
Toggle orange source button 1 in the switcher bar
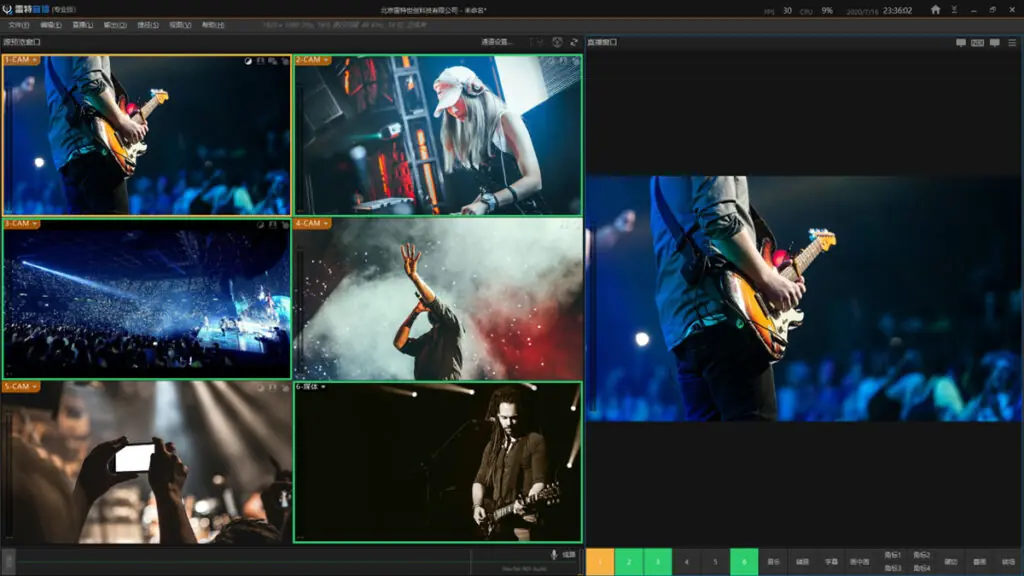pyautogui.click(x=600, y=562)
